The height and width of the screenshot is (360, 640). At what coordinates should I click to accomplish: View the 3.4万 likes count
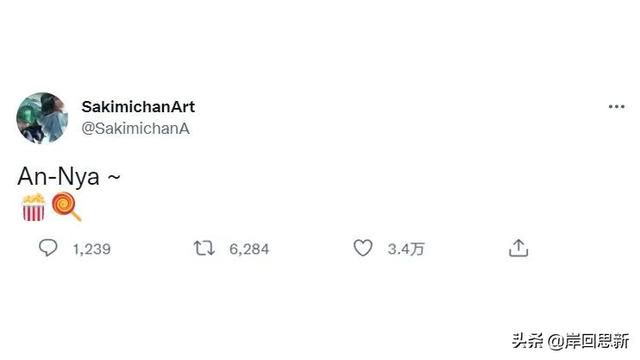(406, 249)
